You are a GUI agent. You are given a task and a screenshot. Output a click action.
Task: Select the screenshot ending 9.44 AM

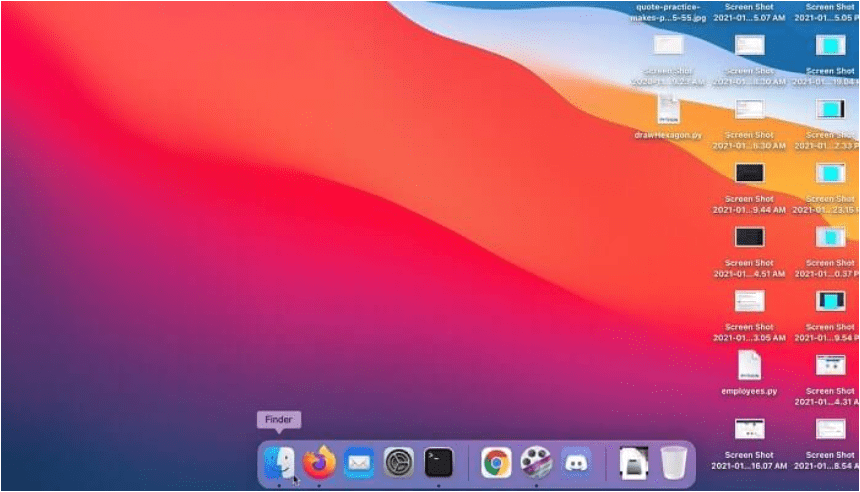click(749, 173)
